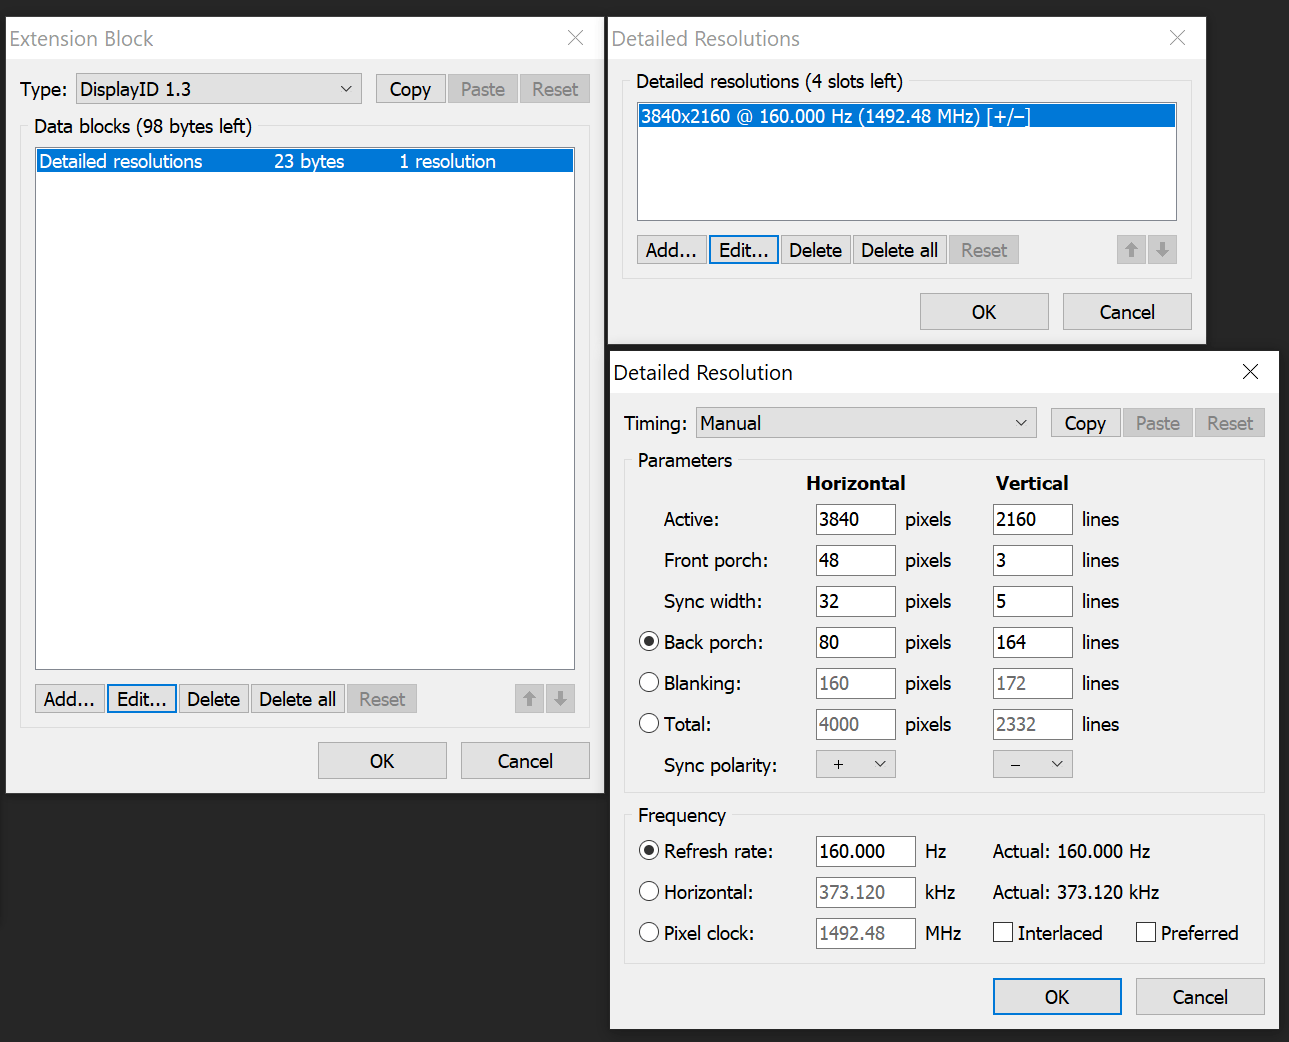1289x1042 pixels.
Task: Choose the Total radio option
Action: point(649,724)
